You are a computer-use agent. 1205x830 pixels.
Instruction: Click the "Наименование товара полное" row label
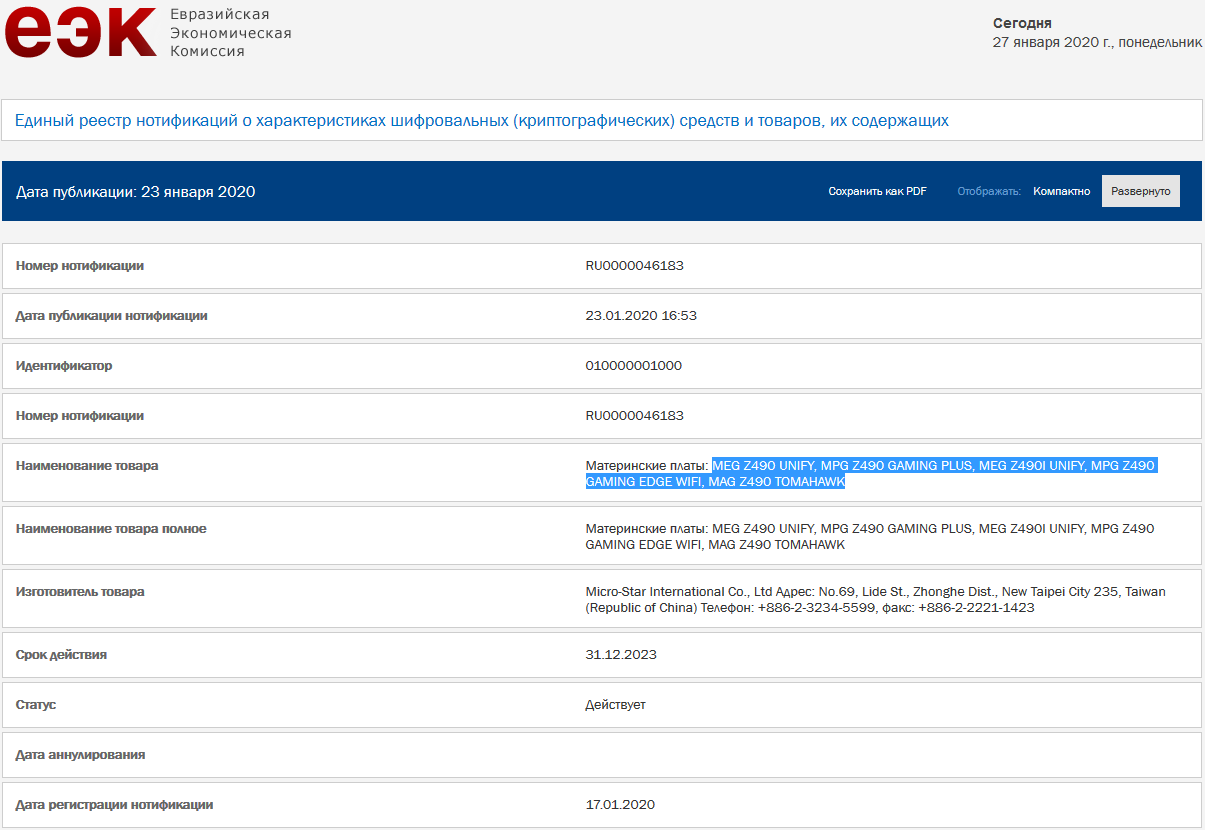111,528
